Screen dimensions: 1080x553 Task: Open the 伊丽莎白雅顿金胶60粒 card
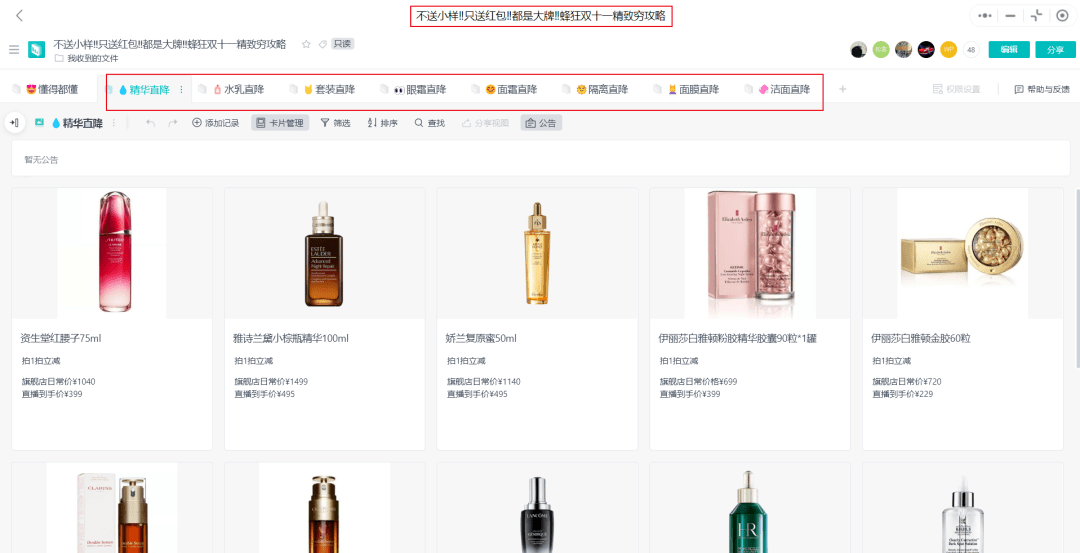(963, 319)
